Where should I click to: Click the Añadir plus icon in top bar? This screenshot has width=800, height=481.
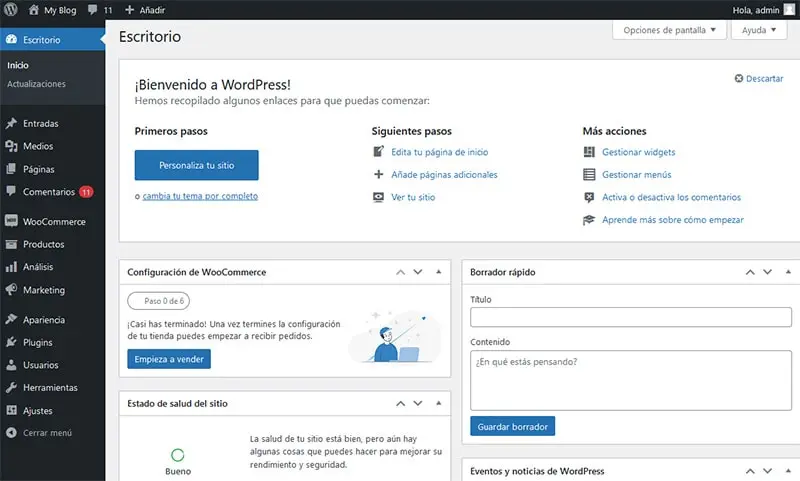129,10
